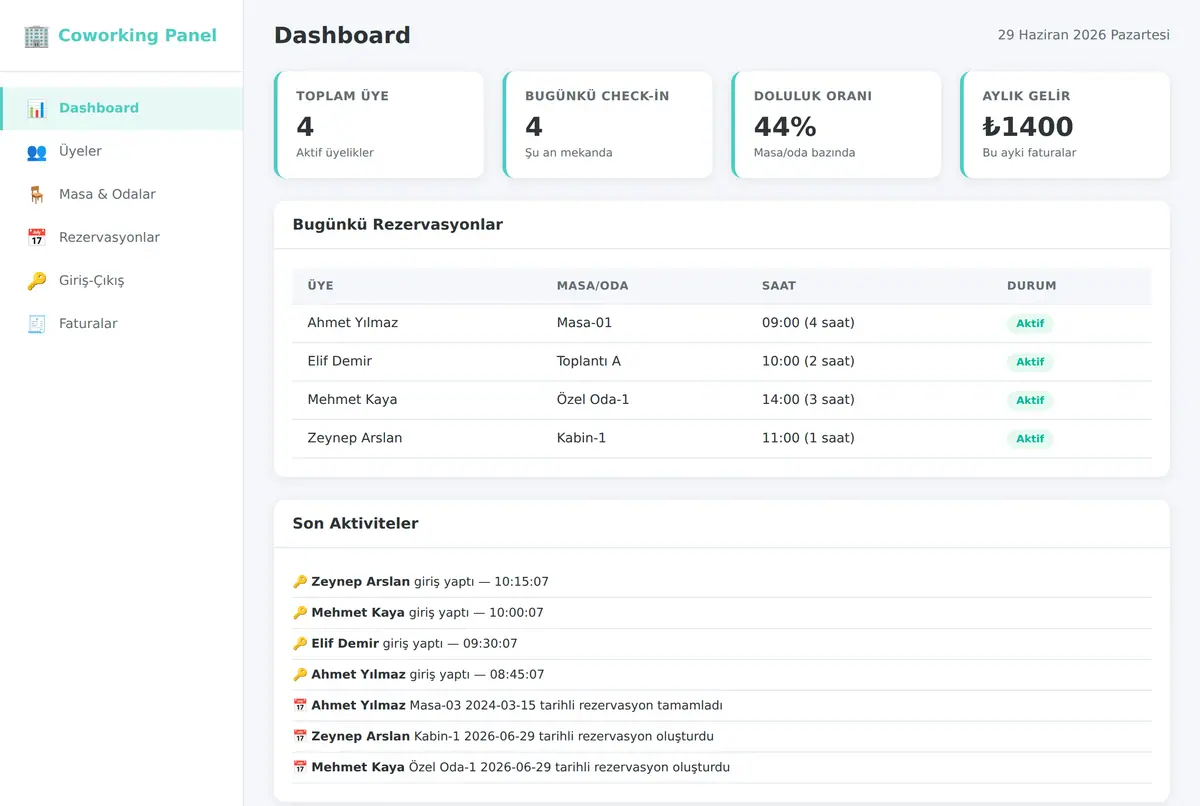
Task: Open the Aylık Gelir card
Action: pyautogui.click(x=1066, y=125)
